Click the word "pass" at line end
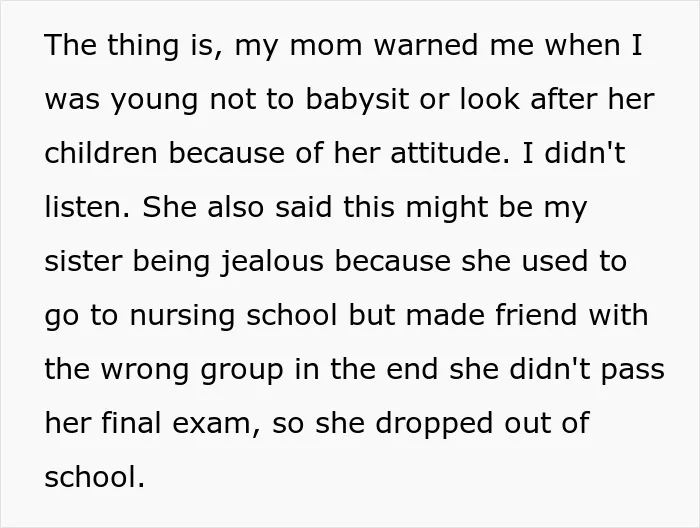The width and height of the screenshot is (700, 528). (633, 370)
